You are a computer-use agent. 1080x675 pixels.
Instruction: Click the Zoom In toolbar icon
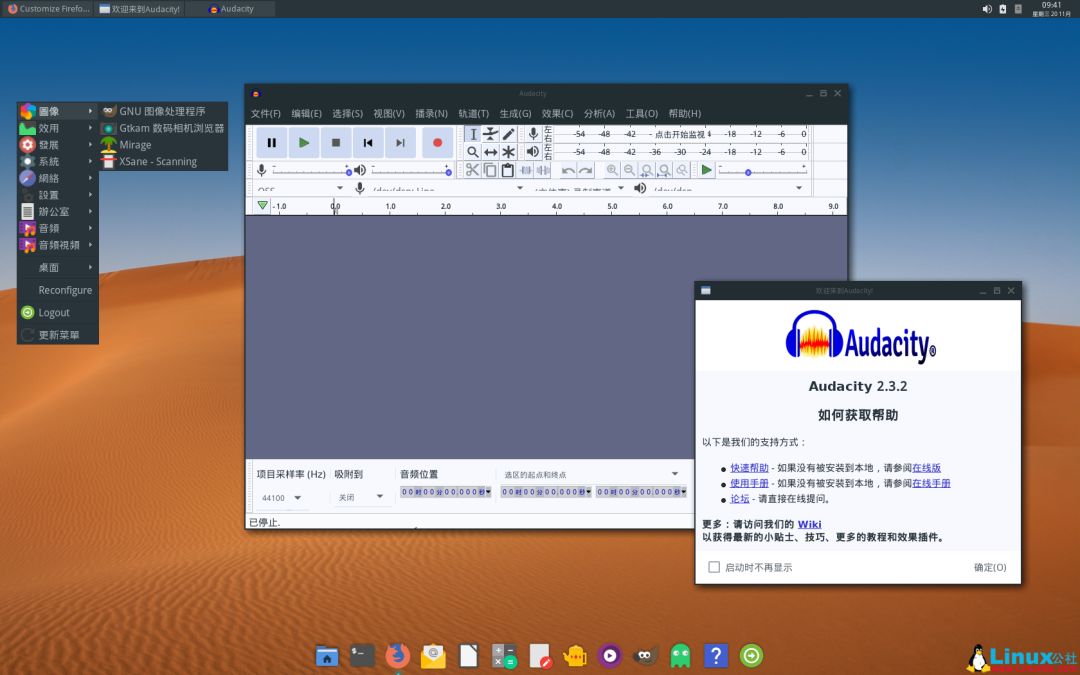click(611, 170)
